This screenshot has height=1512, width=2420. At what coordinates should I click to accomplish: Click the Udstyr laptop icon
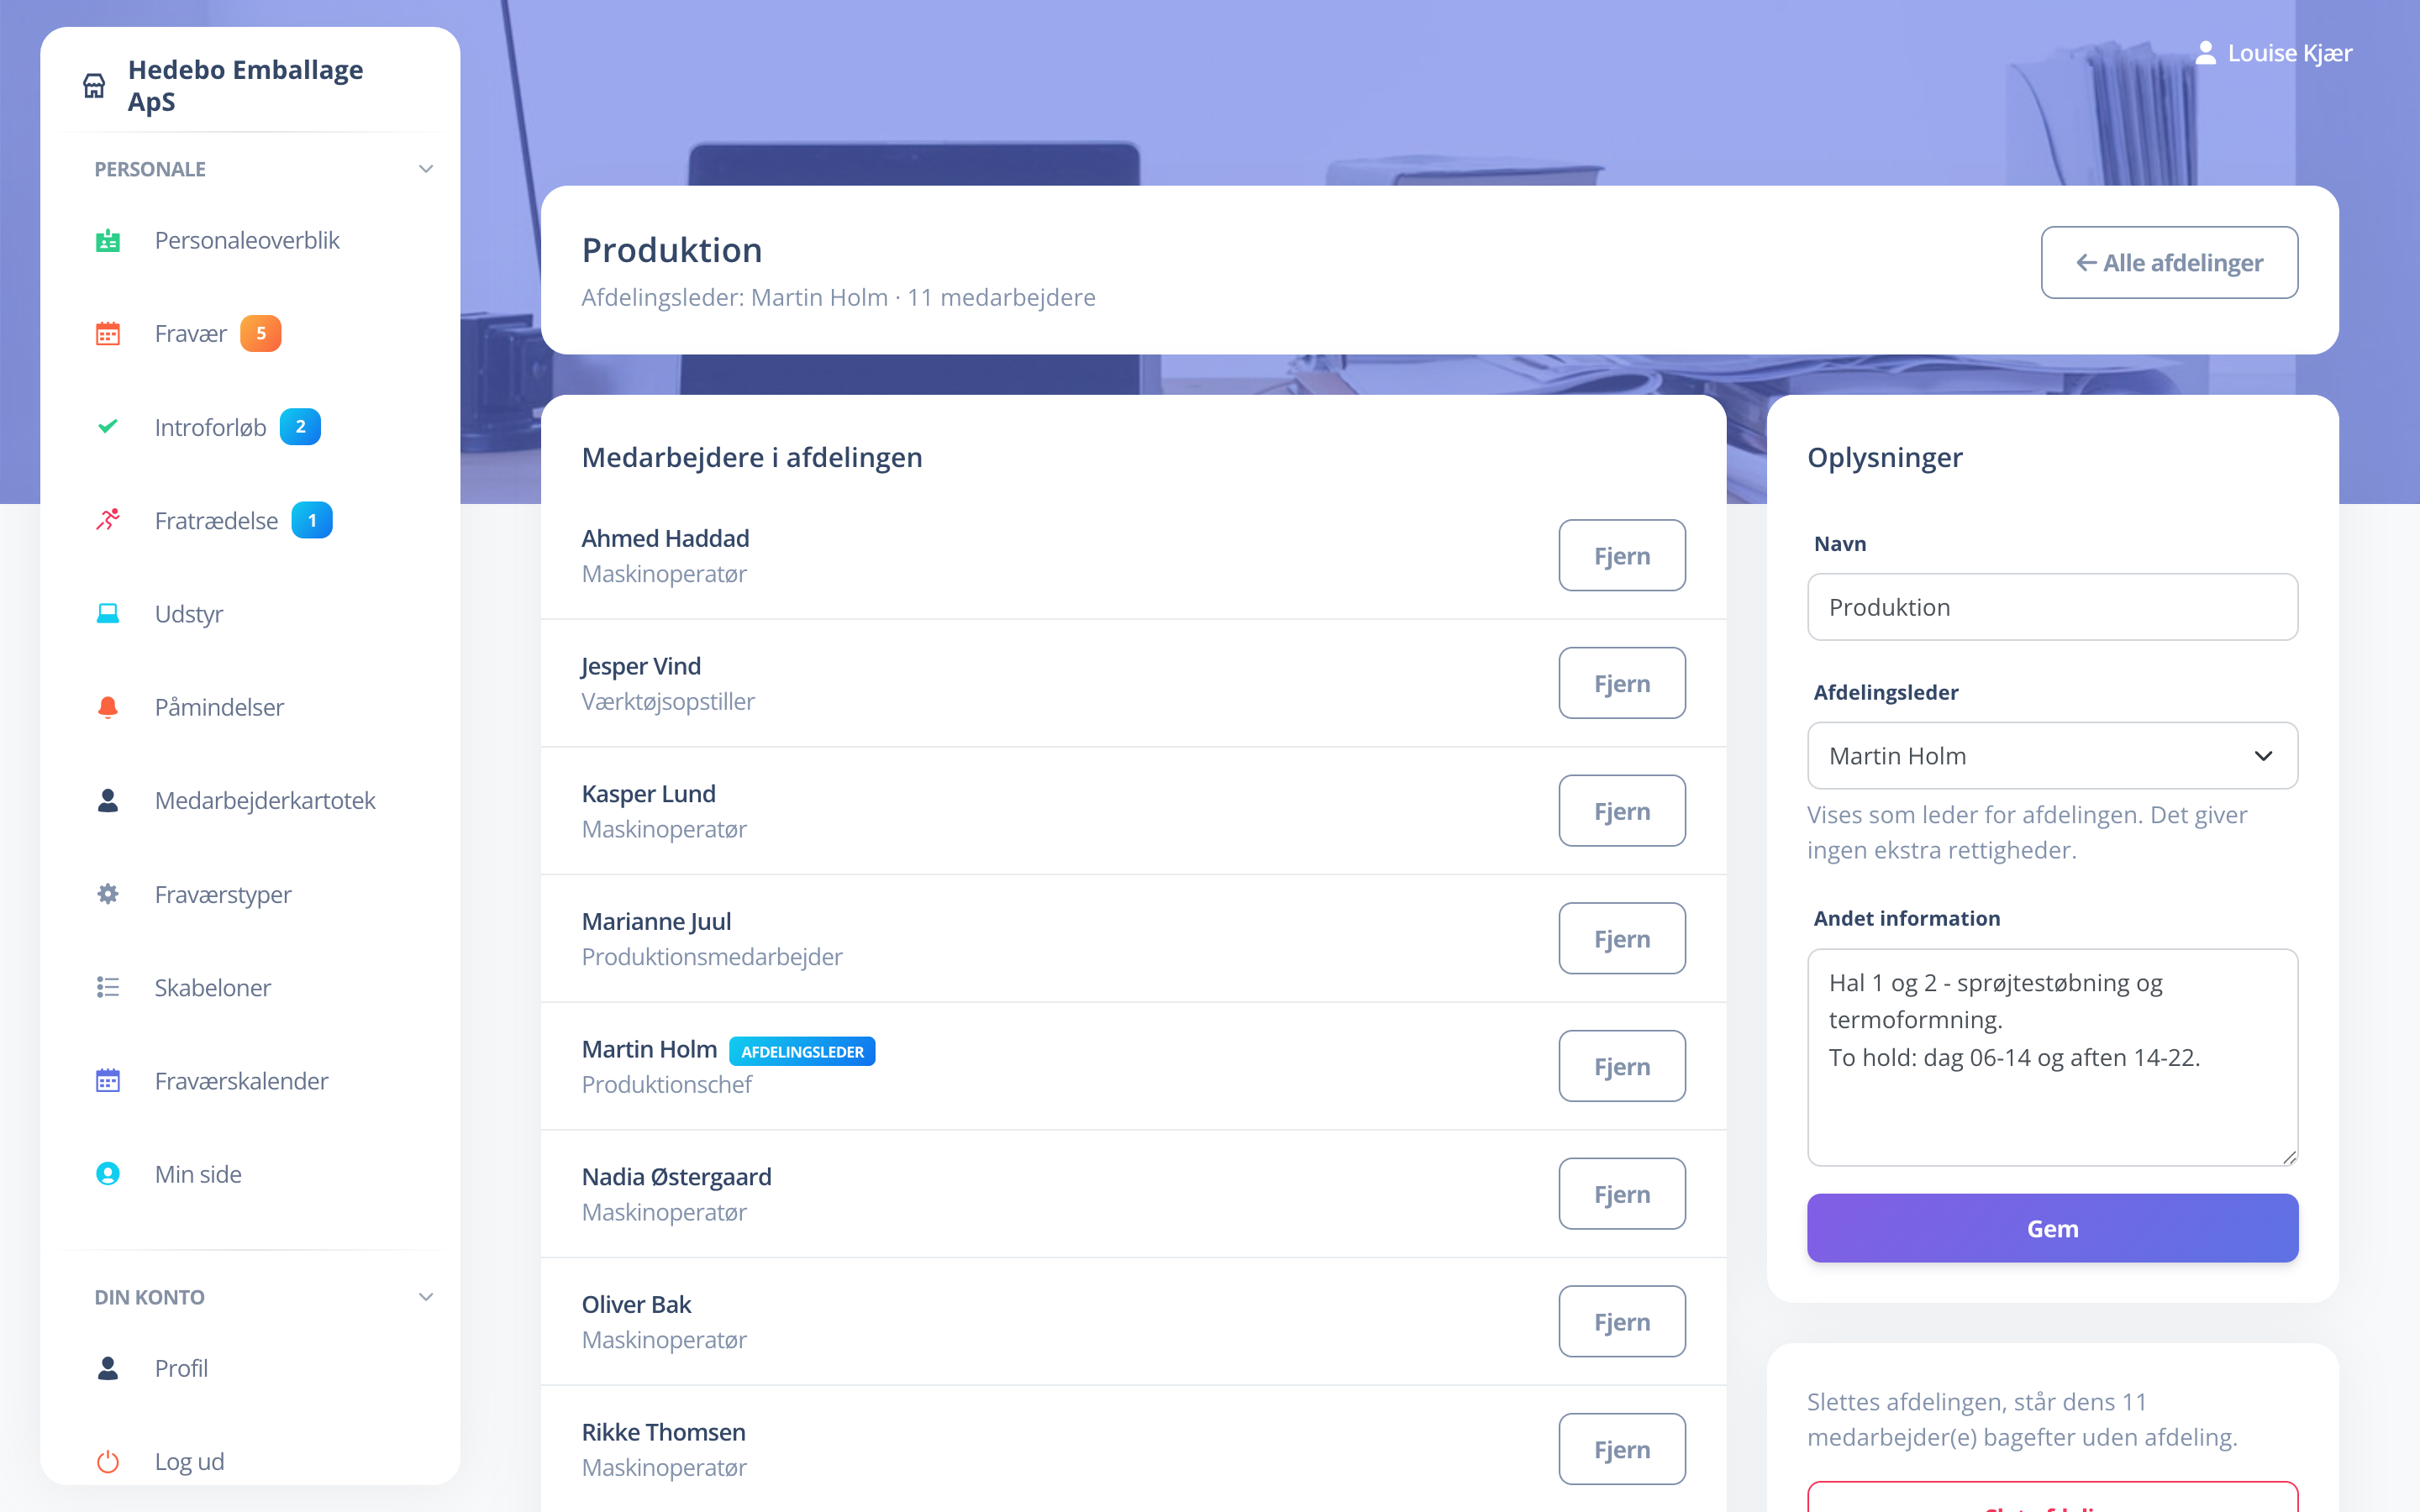(108, 613)
